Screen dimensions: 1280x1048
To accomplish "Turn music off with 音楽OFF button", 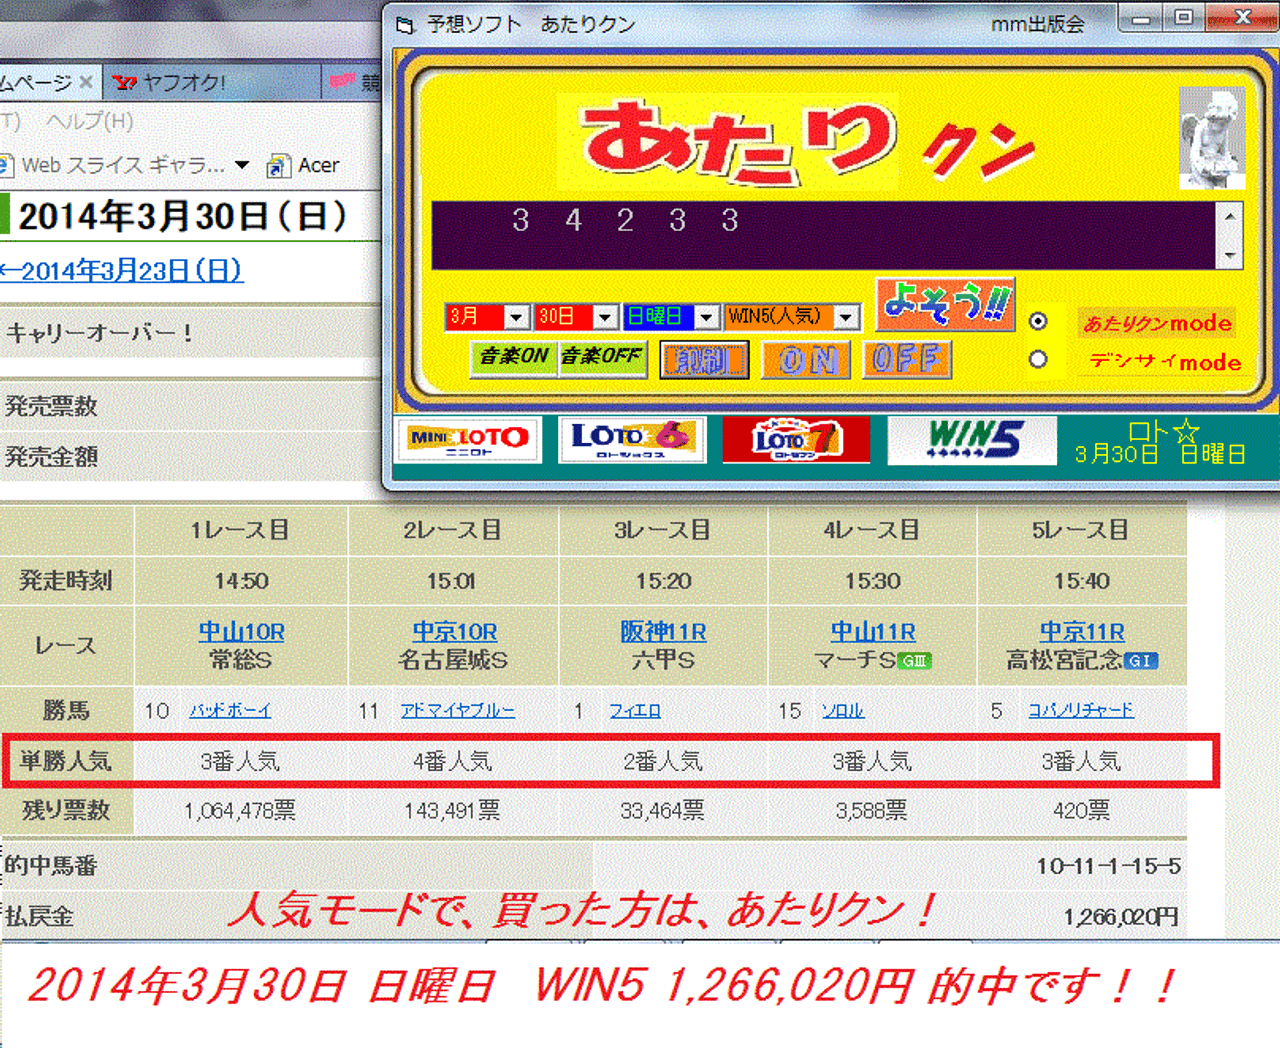I will 602,357.
